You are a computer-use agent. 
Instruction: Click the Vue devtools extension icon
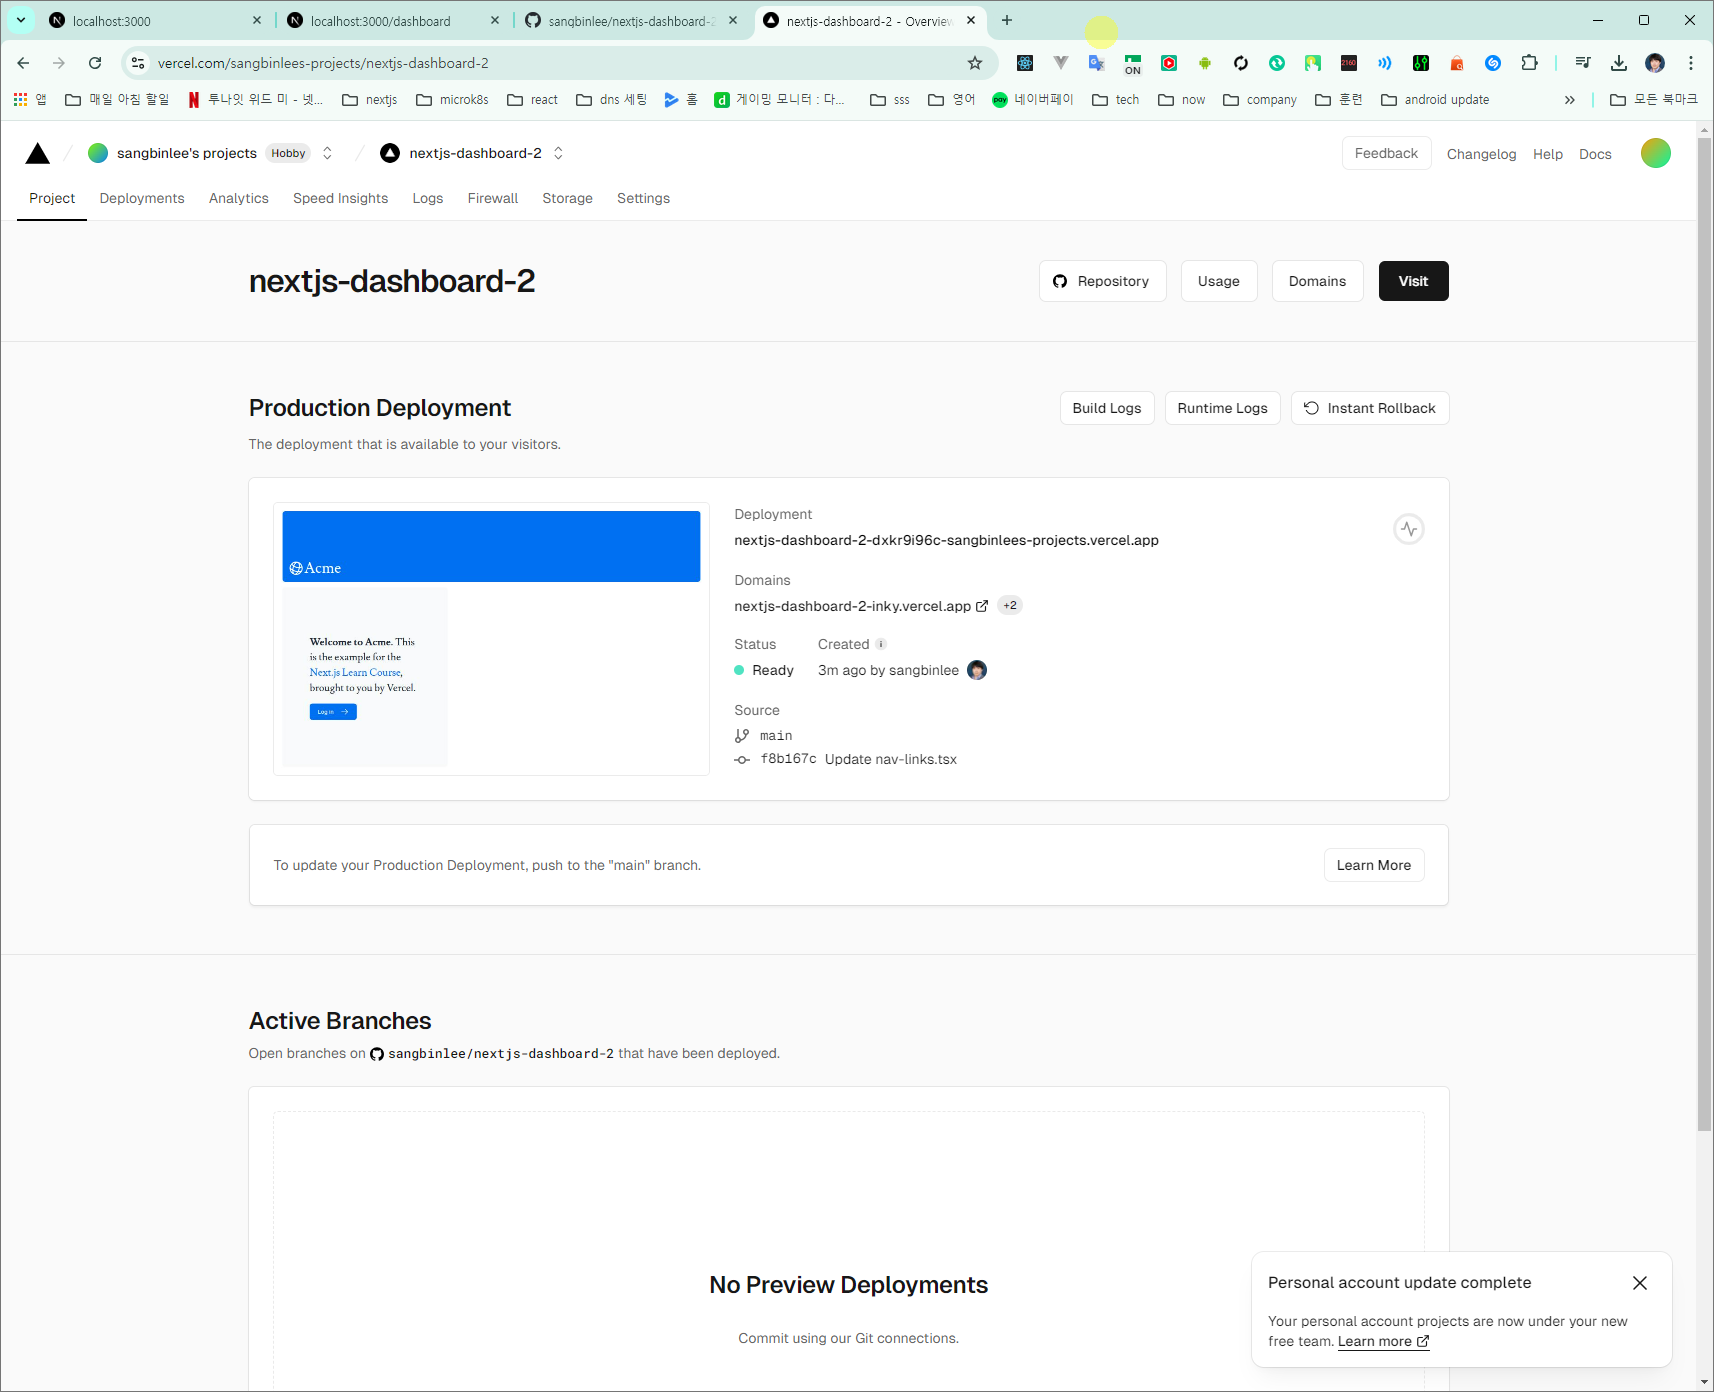click(1061, 63)
